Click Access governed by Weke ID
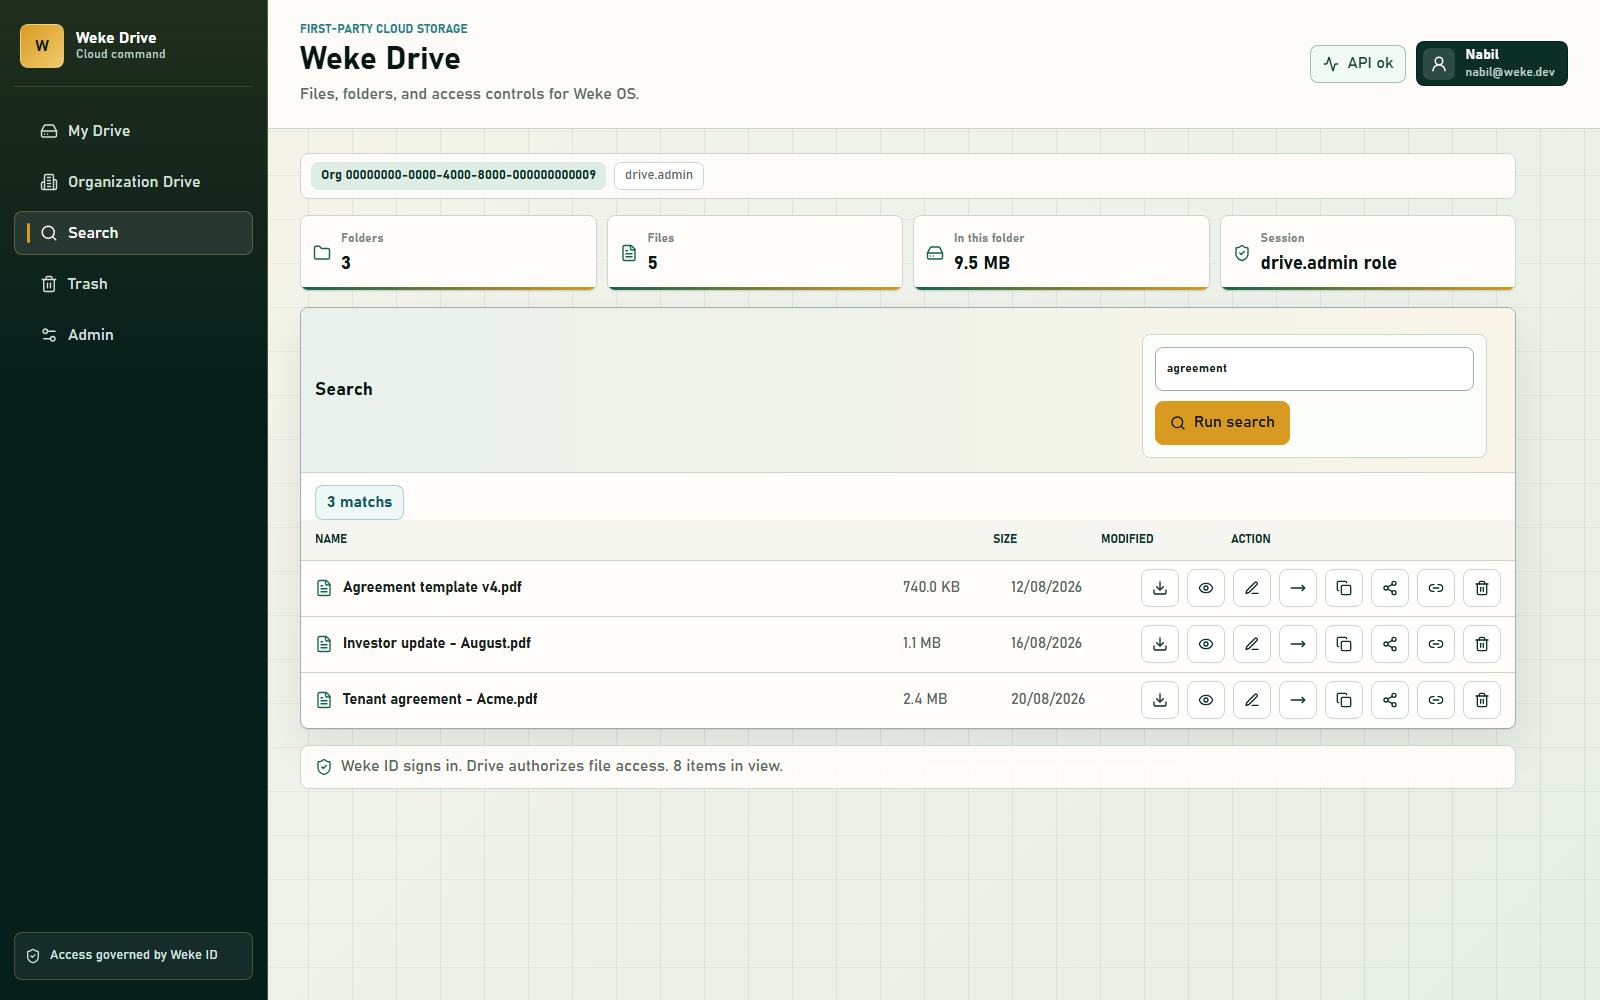The width and height of the screenshot is (1600, 1000). 133,956
